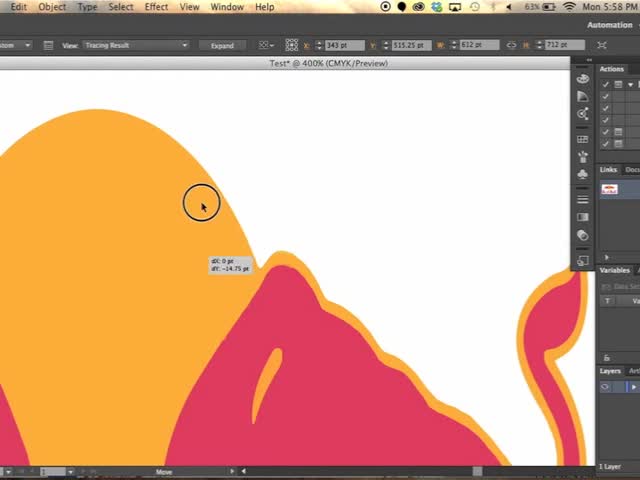Open the align options dropdown
Viewport: 640px width, 480px height.
(x=266, y=45)
